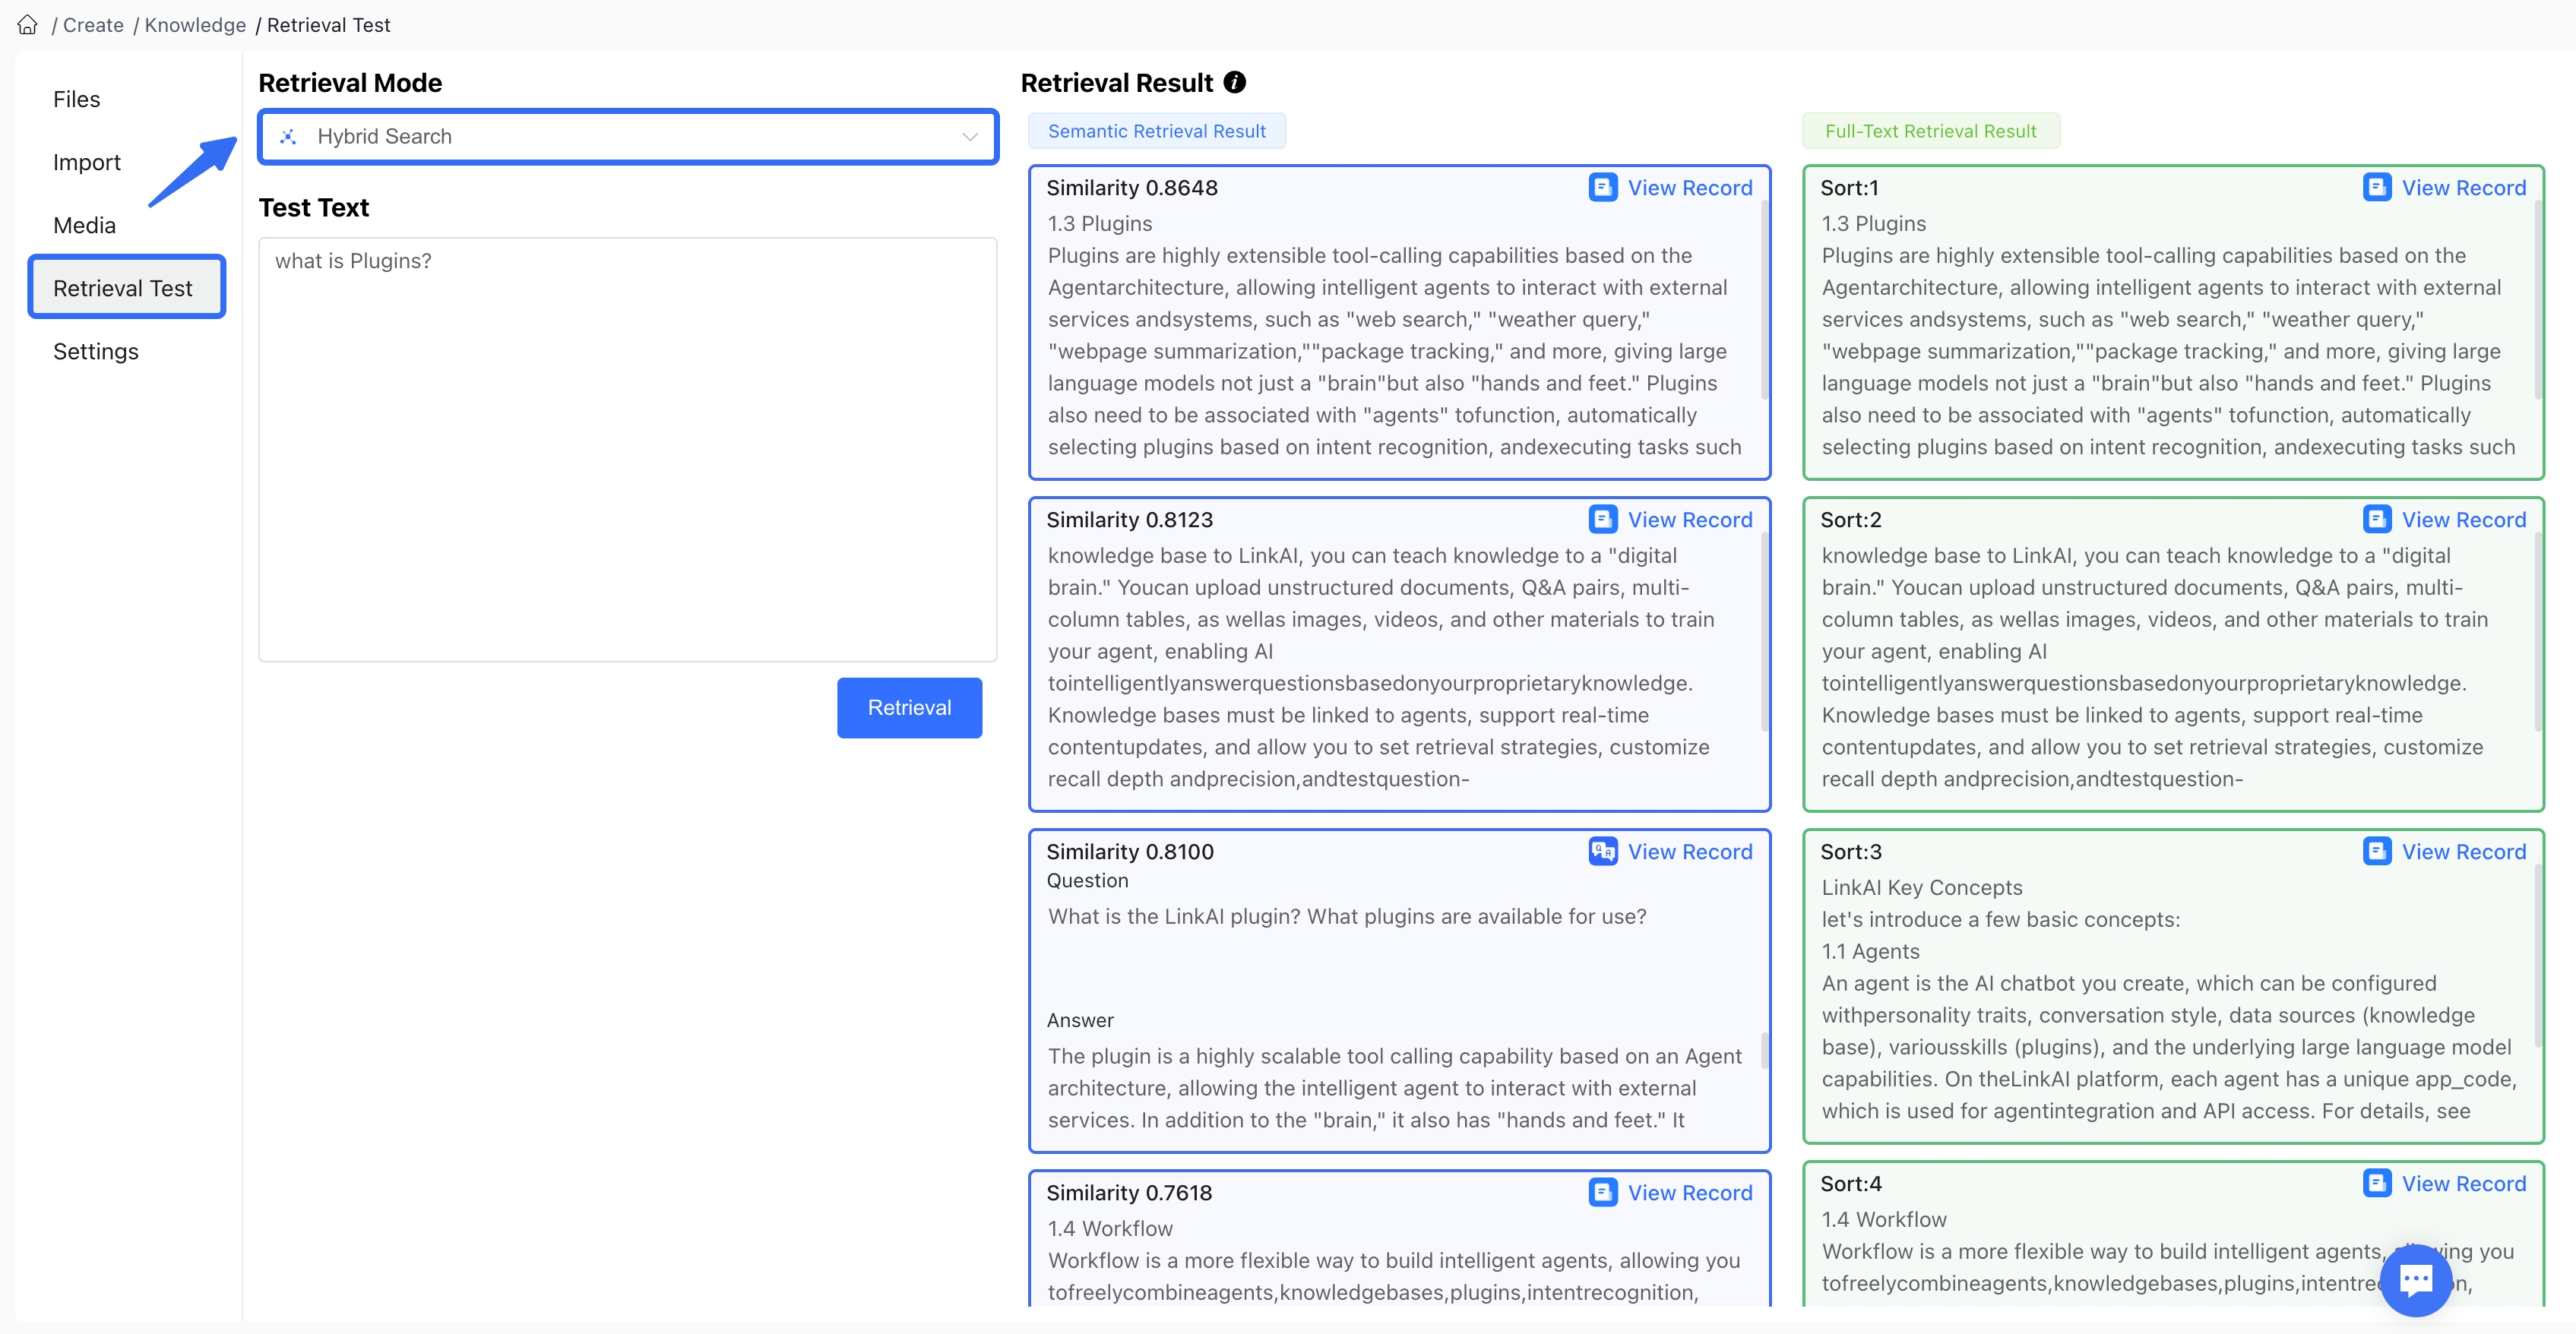
Task: Click the Sort:4 label
Action: click(x=1851, y=1184)
